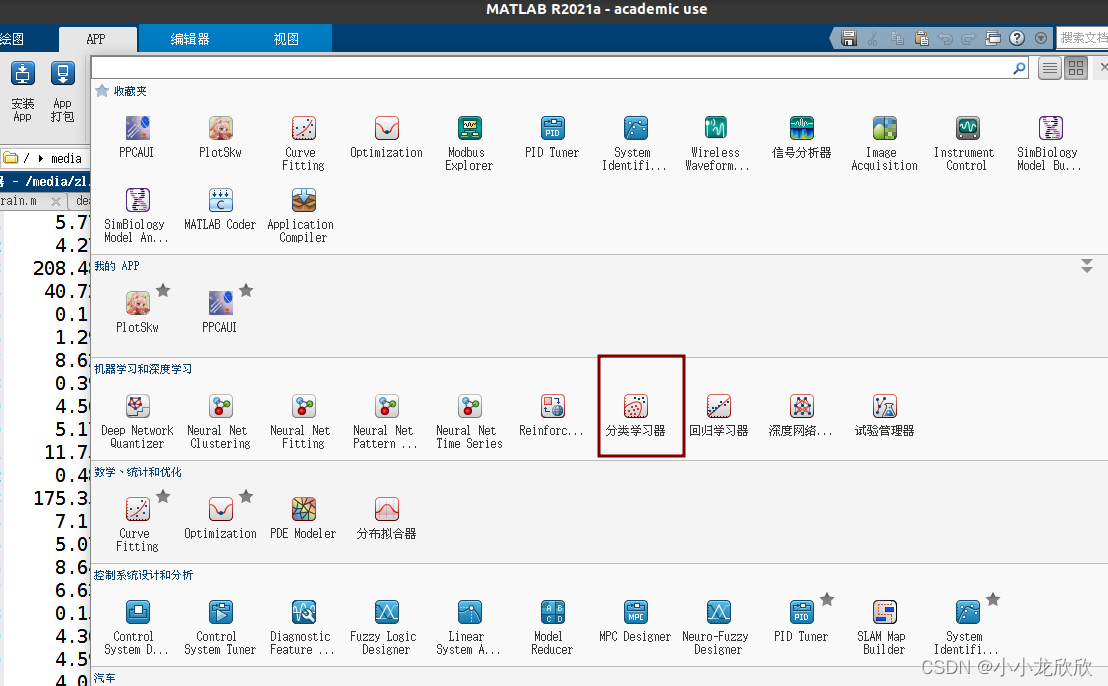Open Help with the question mark icon
This screenshot has width=1108, height=686.
tap(1017, 38)
